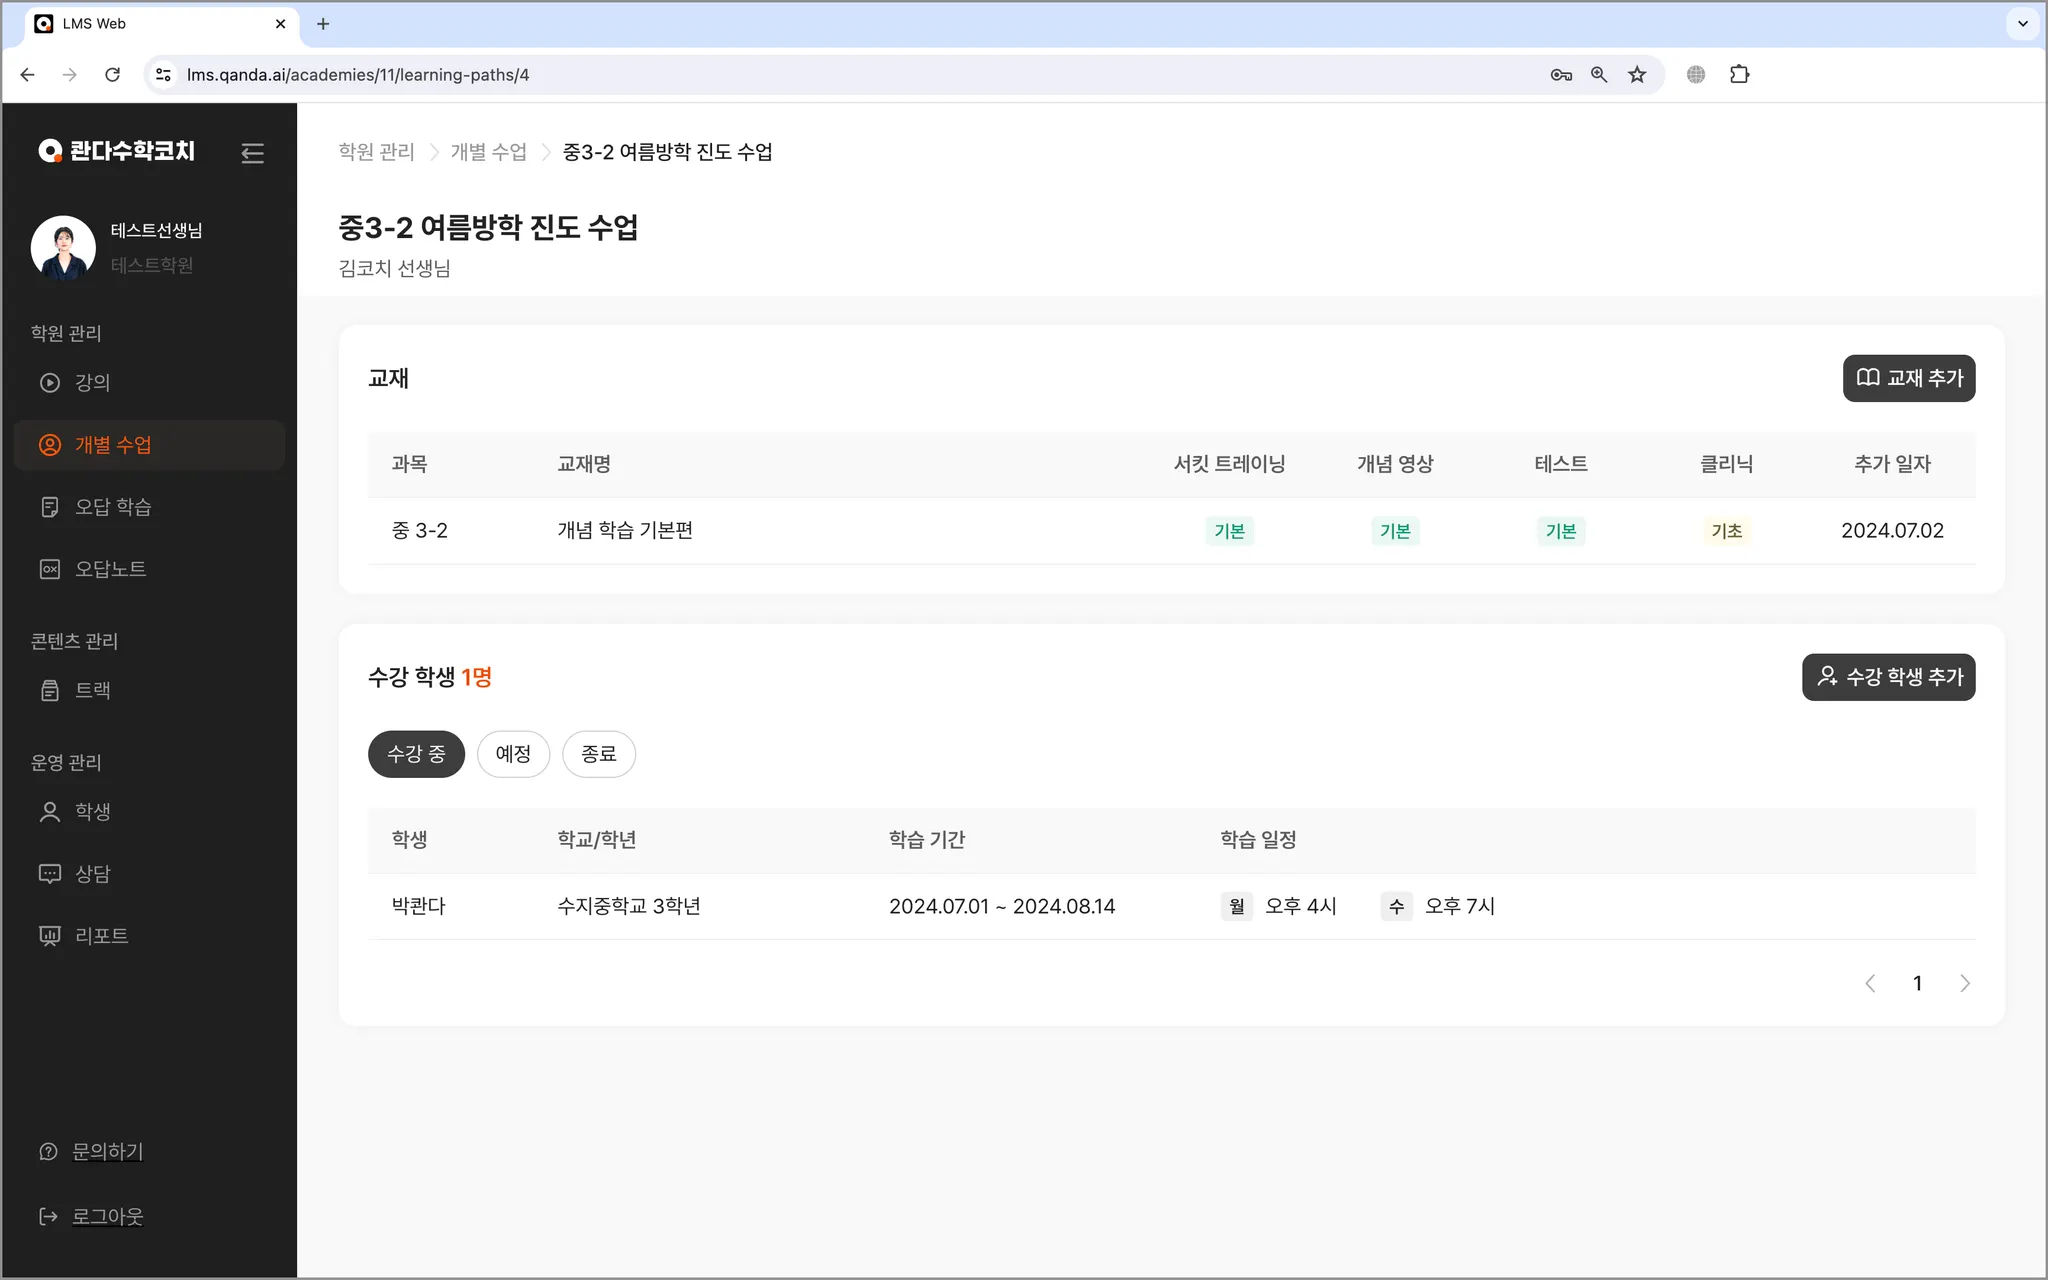
Task: Click the 문의하기 help link
Action: (x=107, y=1151)
